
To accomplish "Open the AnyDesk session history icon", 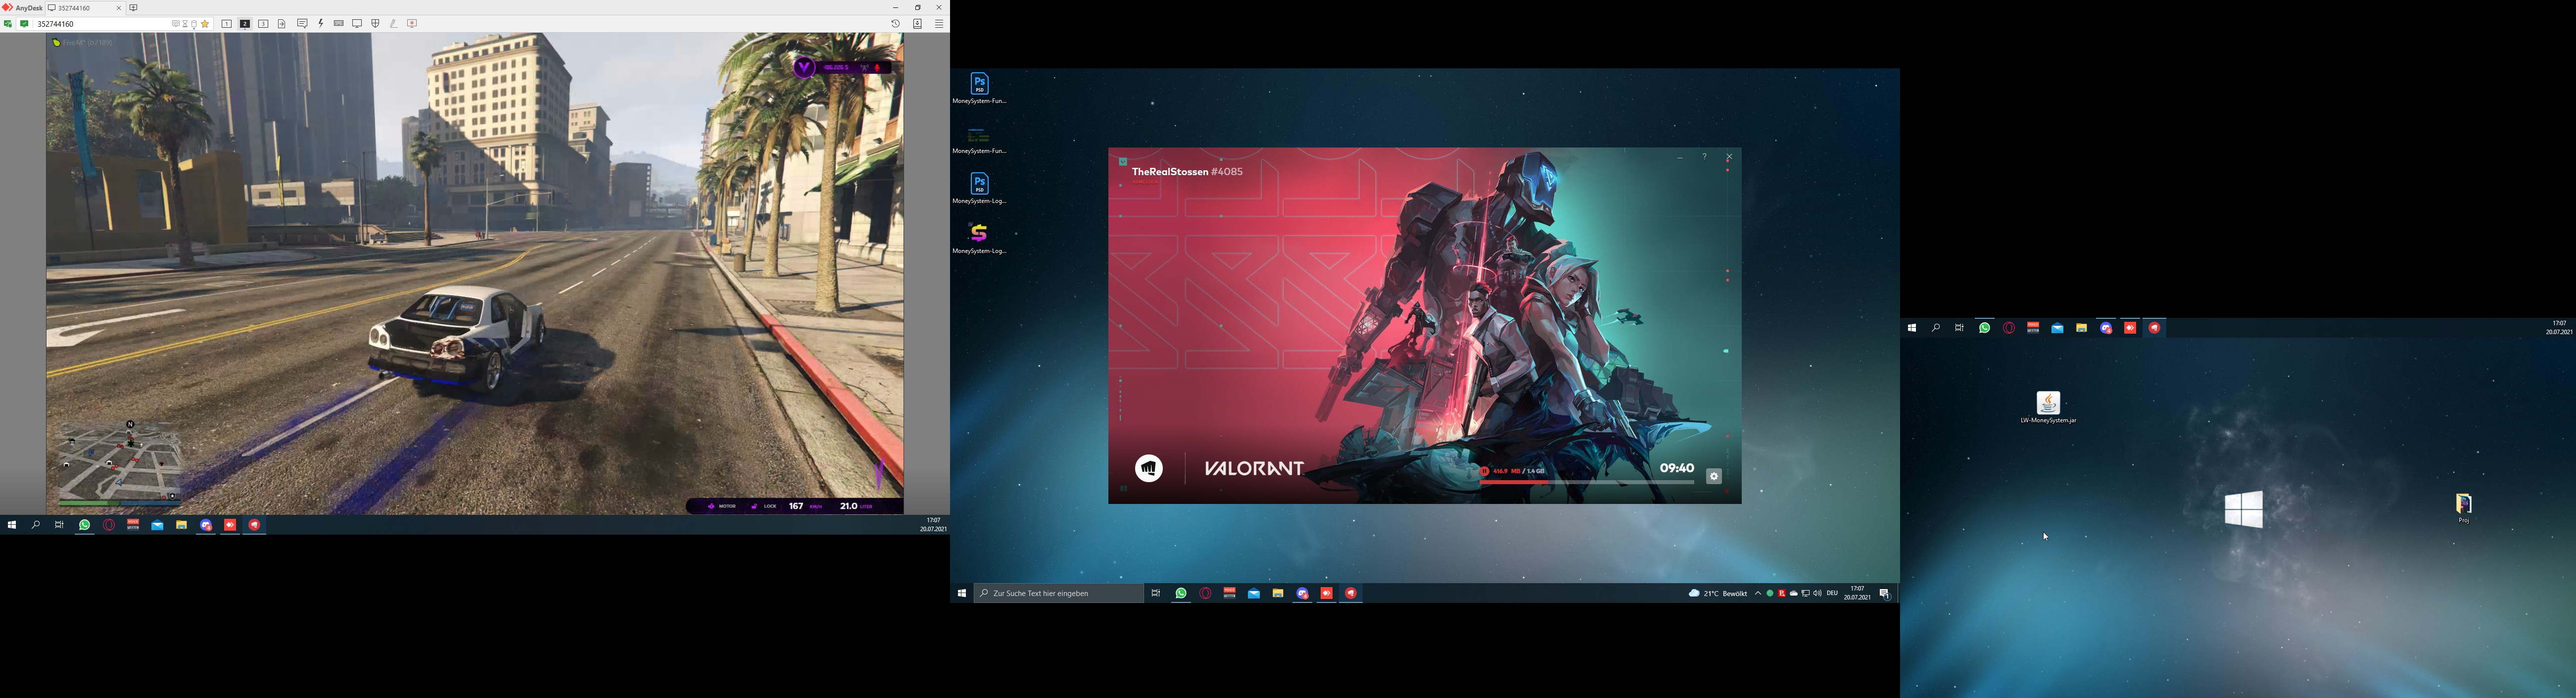I will point(895,24).
